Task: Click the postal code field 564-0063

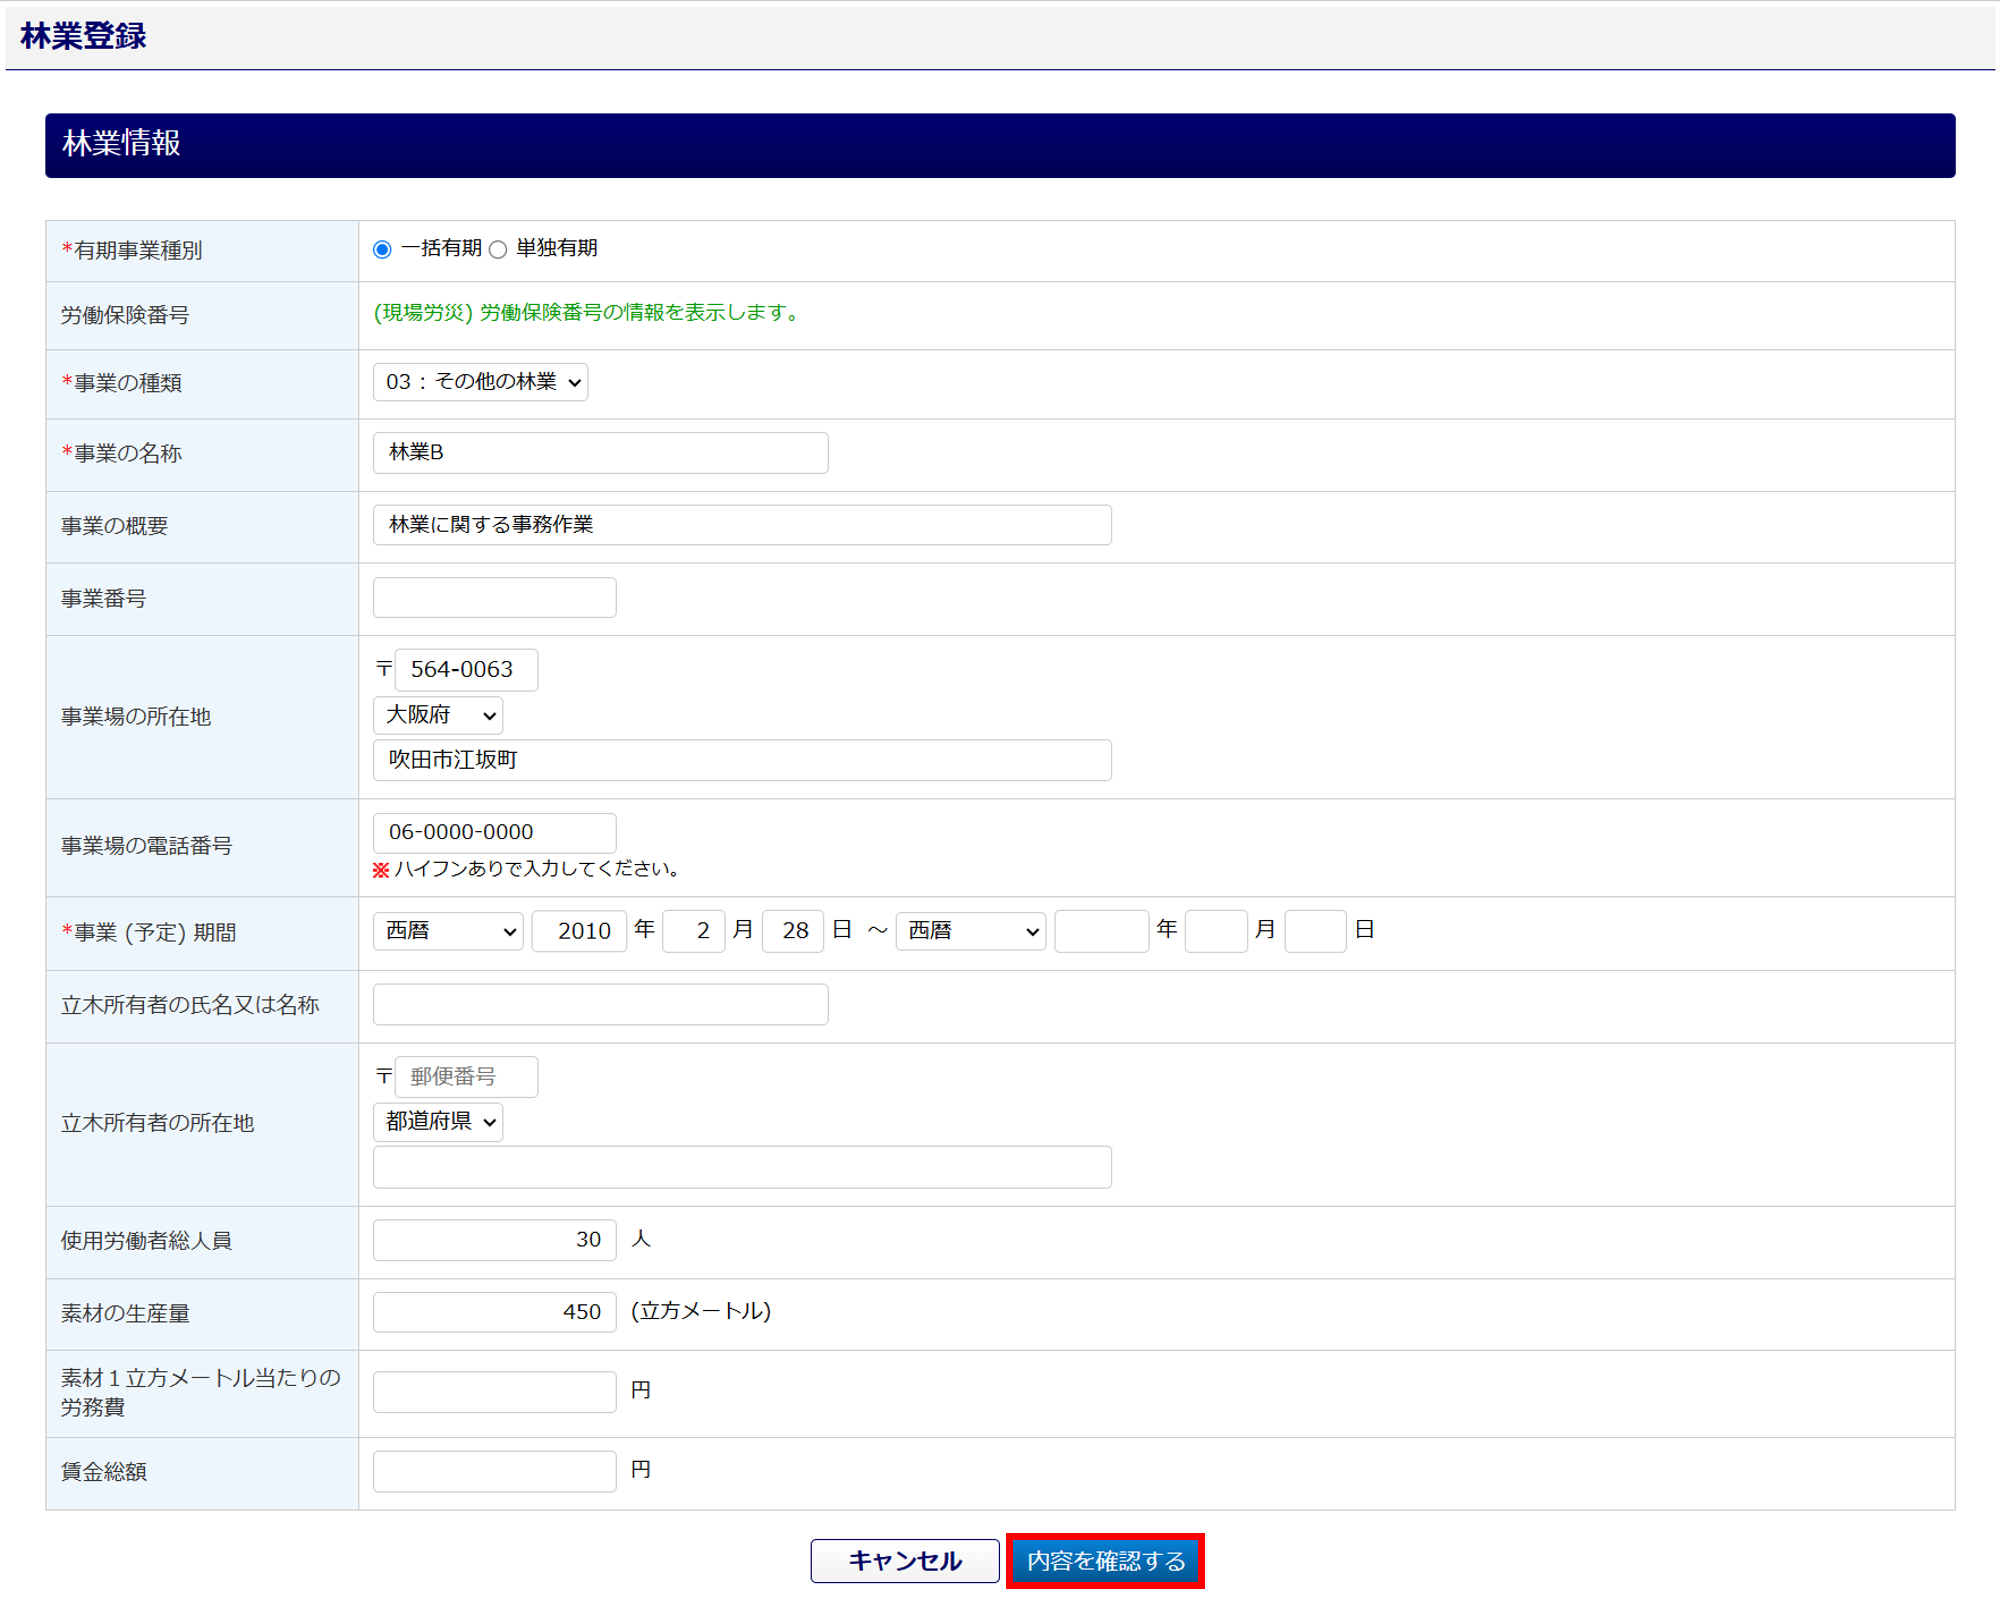Action: 466,670
